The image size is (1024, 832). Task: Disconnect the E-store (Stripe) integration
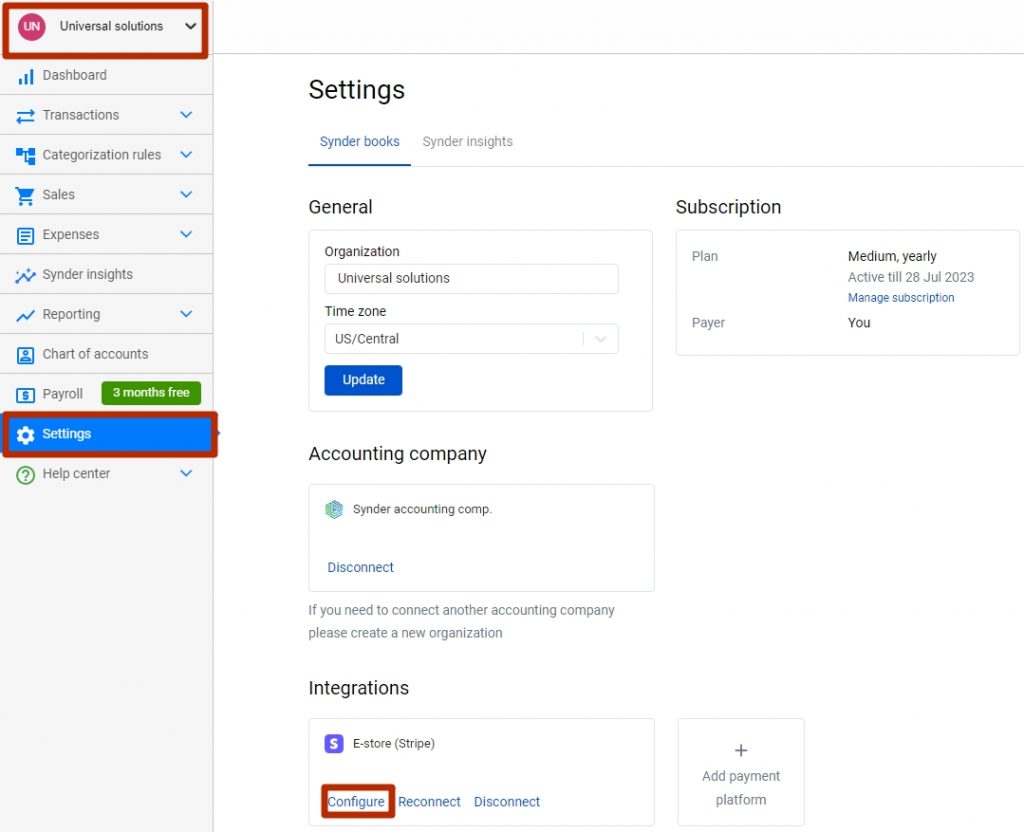507,802
